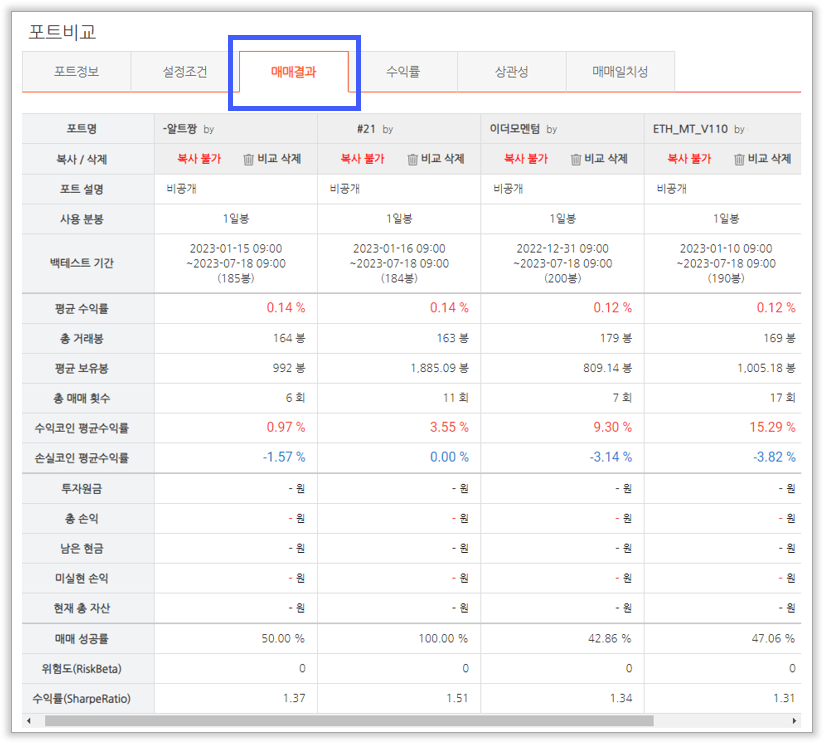Select the 매매결과 tab

(293, 72)
